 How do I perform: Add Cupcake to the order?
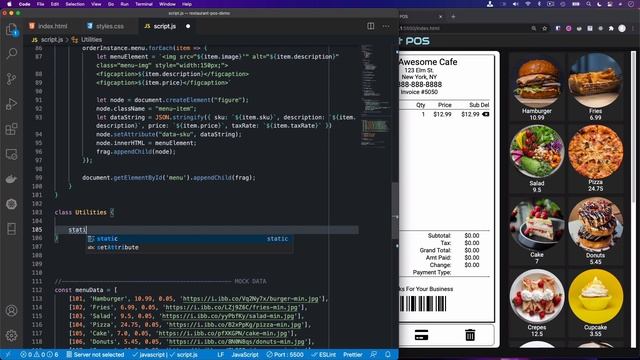coord(596,303)
